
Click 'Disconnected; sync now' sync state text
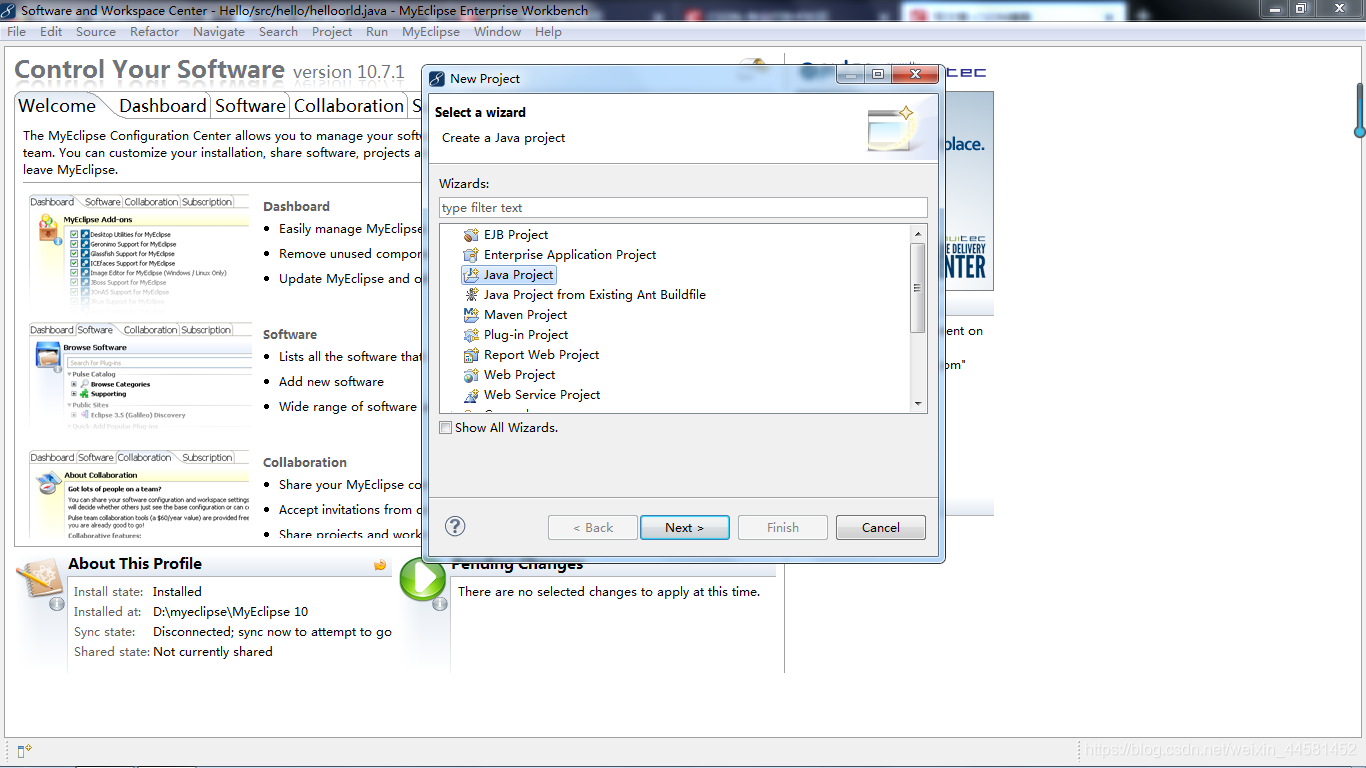coord(272,632)
